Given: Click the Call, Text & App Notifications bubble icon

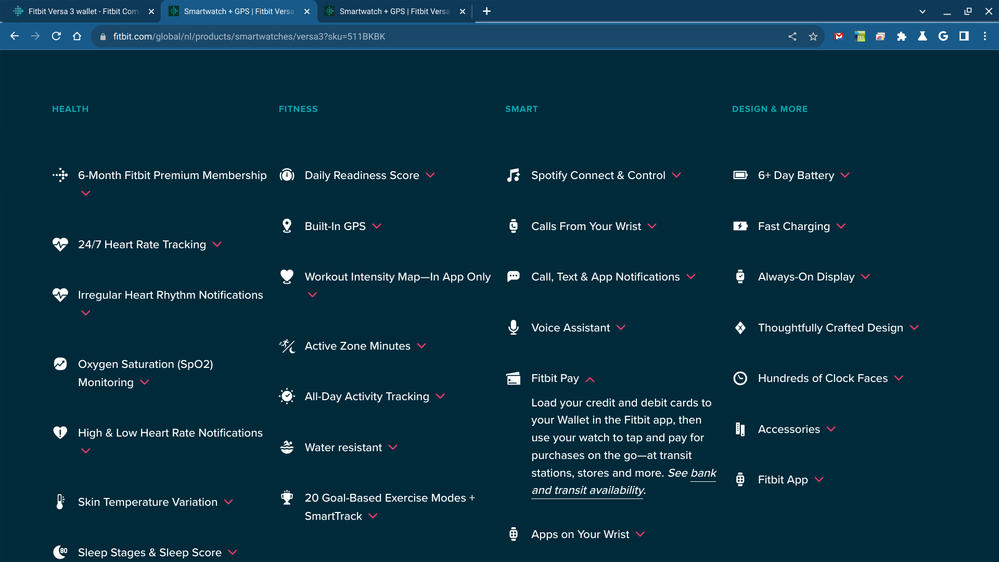Looking at the screenshot, I should click(x=514, y=277).
